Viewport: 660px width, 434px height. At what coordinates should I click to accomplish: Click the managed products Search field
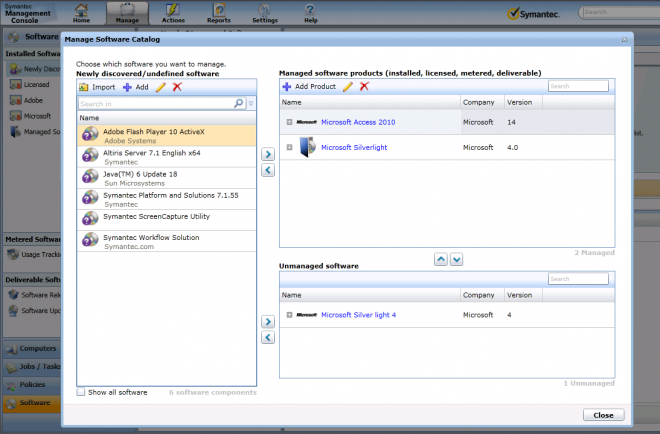pos(578,86)
